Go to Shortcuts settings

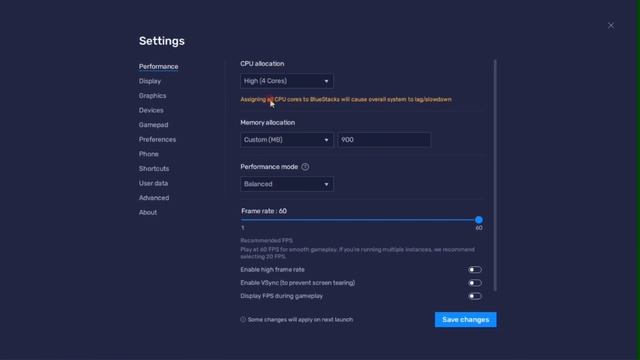click(154, 169)
